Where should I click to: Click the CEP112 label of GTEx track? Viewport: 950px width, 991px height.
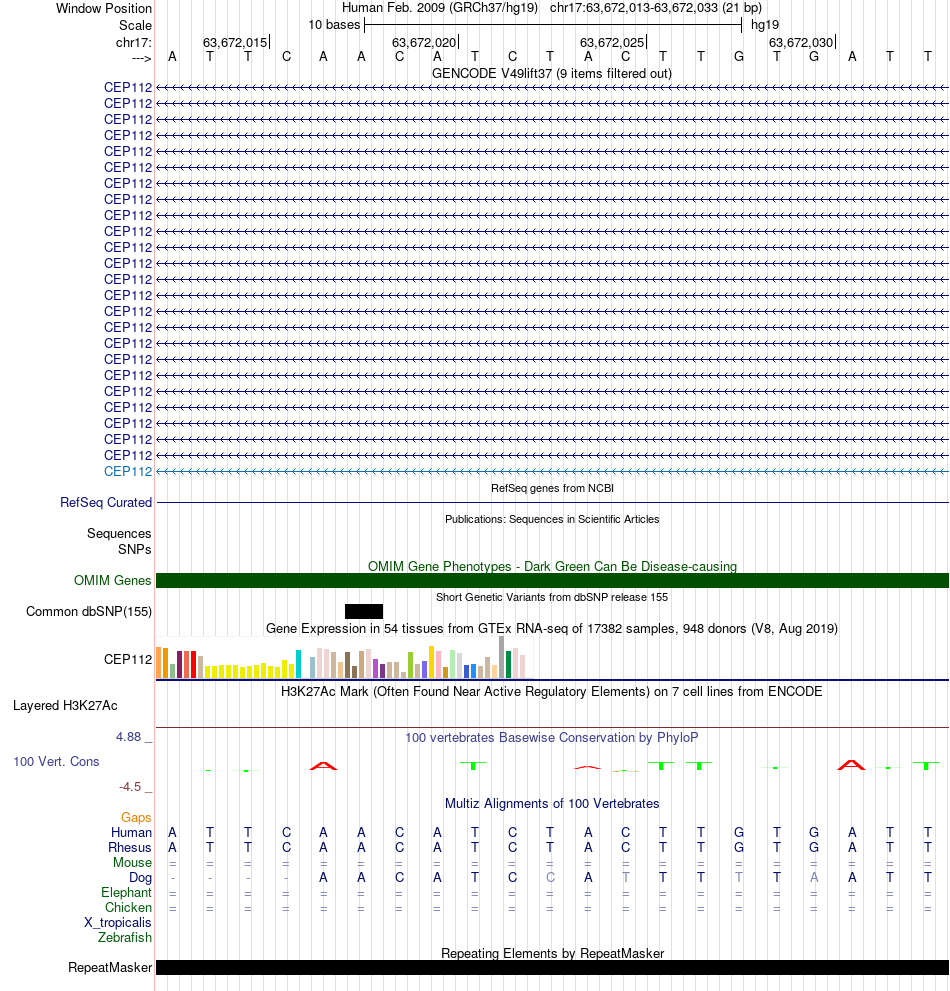pyautogui.click(x=128, y=659)
